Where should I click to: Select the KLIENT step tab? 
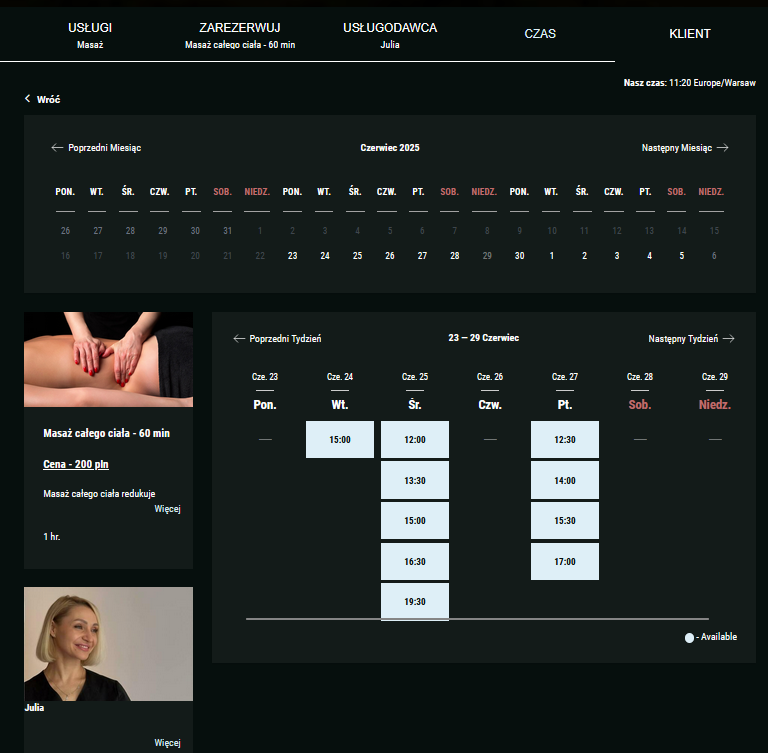[x=690, y=34]
